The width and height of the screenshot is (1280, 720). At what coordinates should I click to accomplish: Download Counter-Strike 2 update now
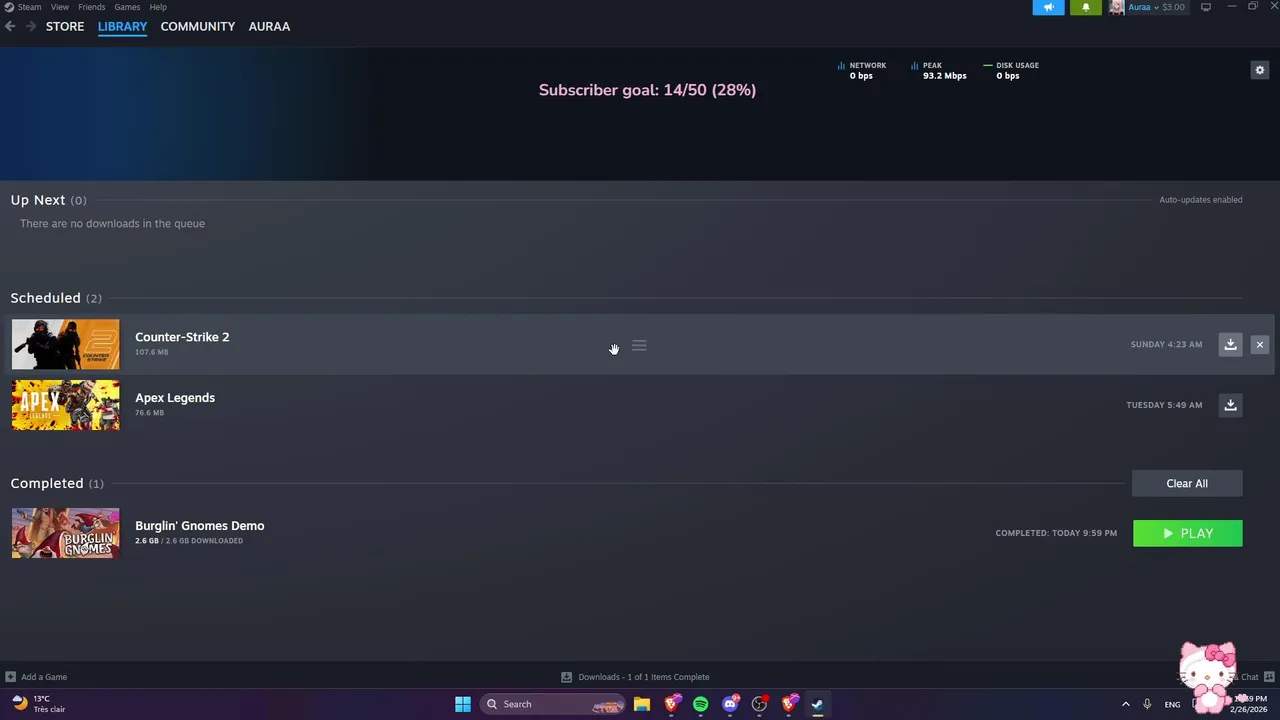tap(1230, 344)
